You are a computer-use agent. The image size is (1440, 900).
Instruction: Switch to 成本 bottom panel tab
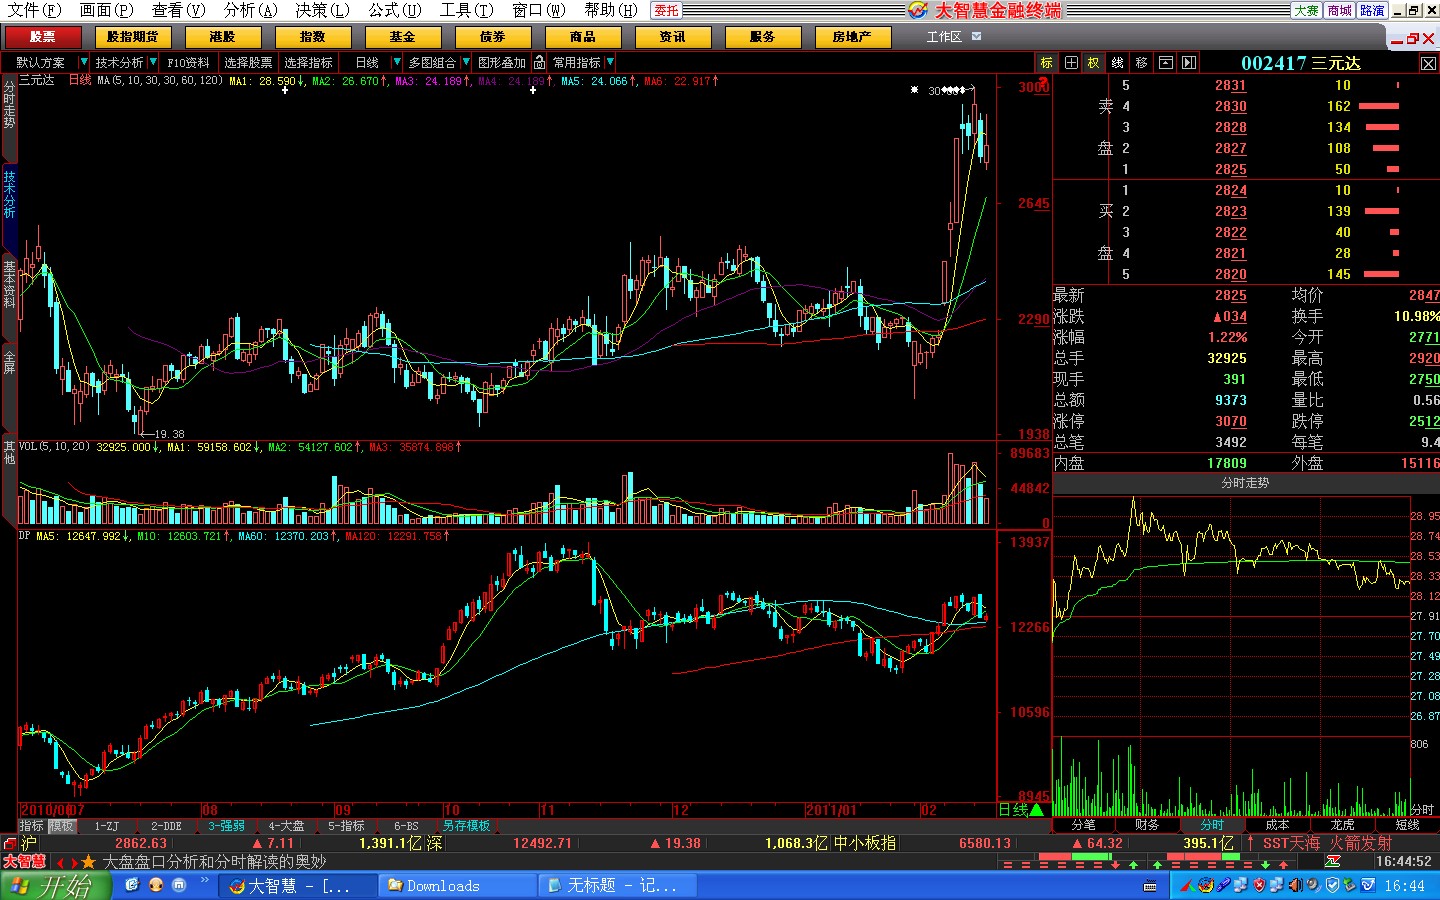tap(1278, 825)
